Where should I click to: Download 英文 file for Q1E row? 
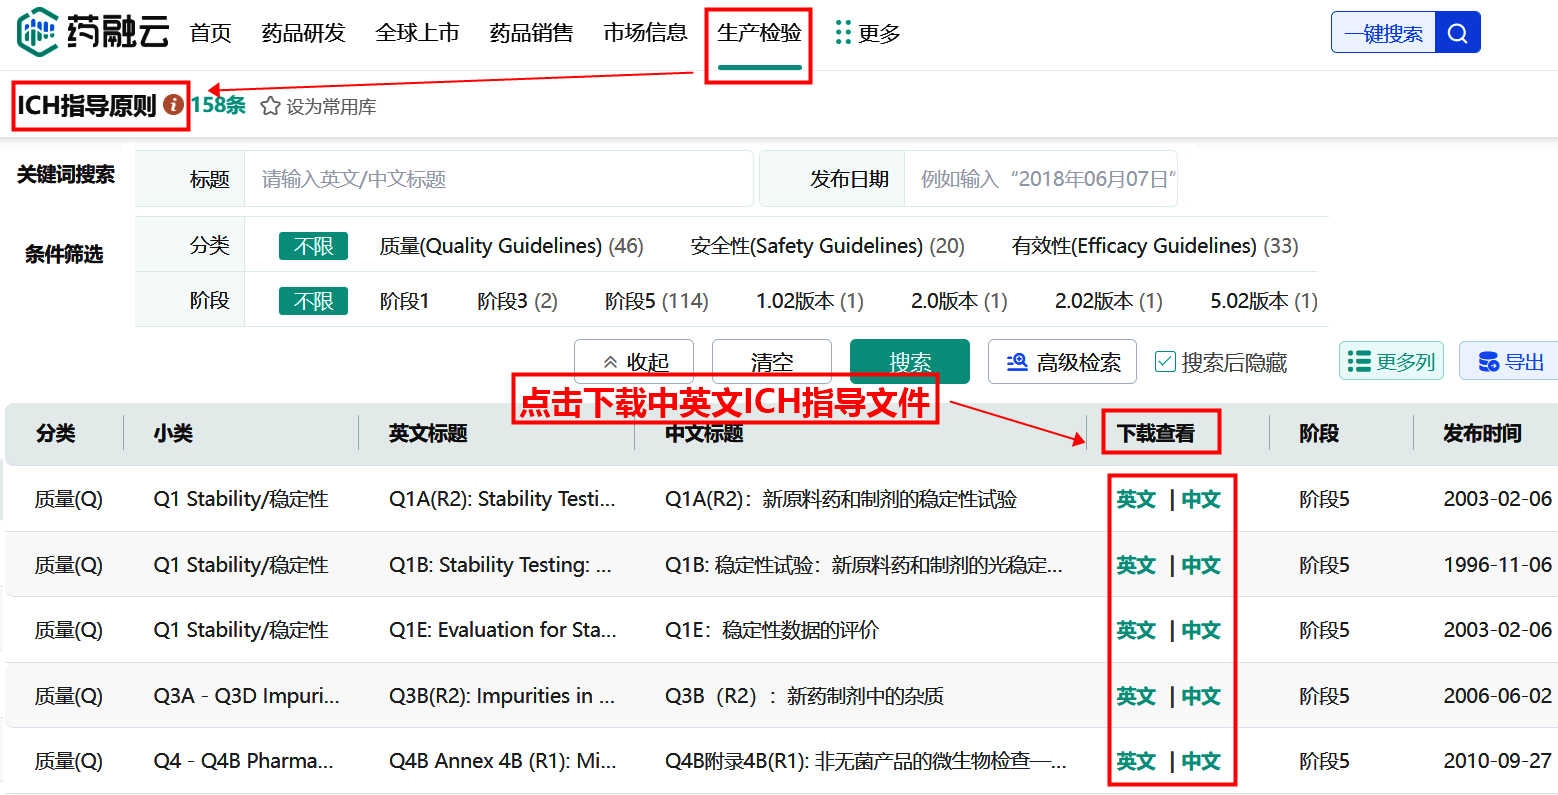[1136, 630]
